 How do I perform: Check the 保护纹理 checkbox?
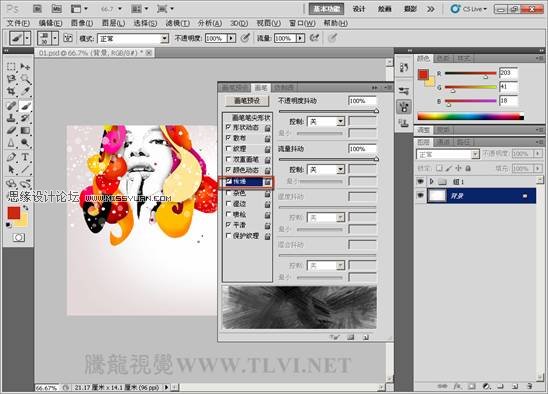[x=228, y=236]
